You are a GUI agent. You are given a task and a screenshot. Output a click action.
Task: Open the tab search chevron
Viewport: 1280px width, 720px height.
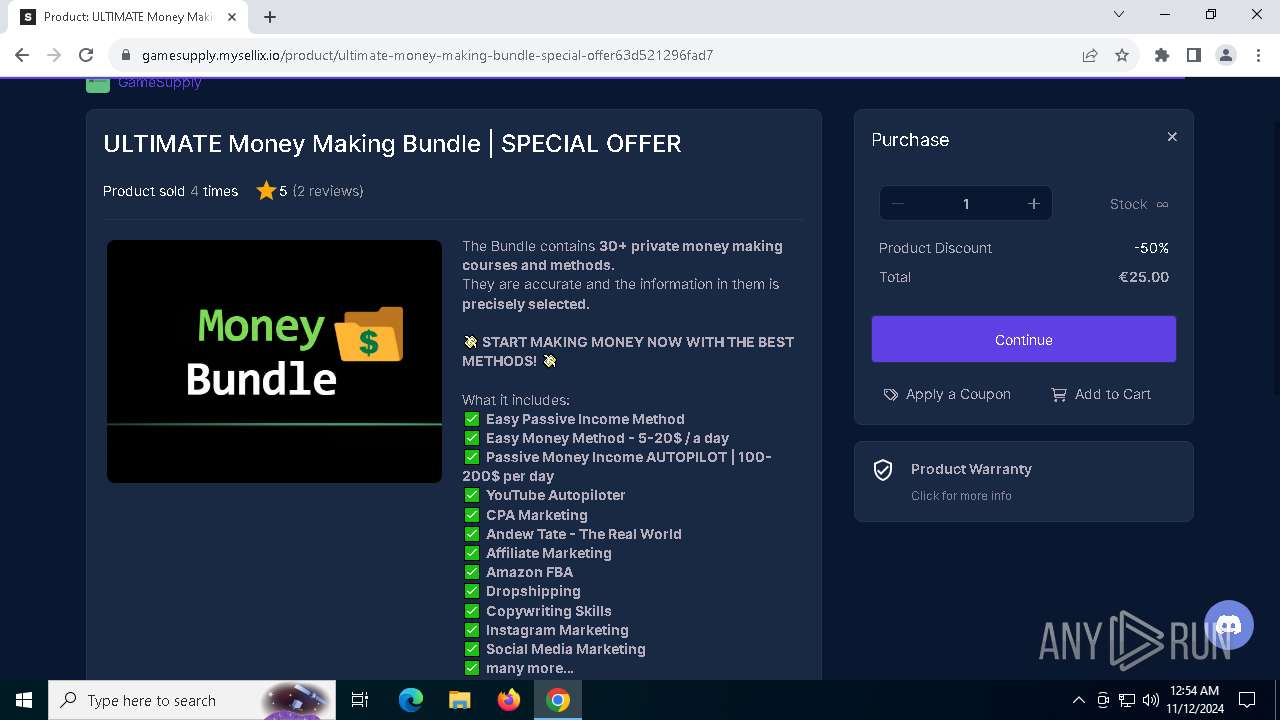click(1119, 15)
